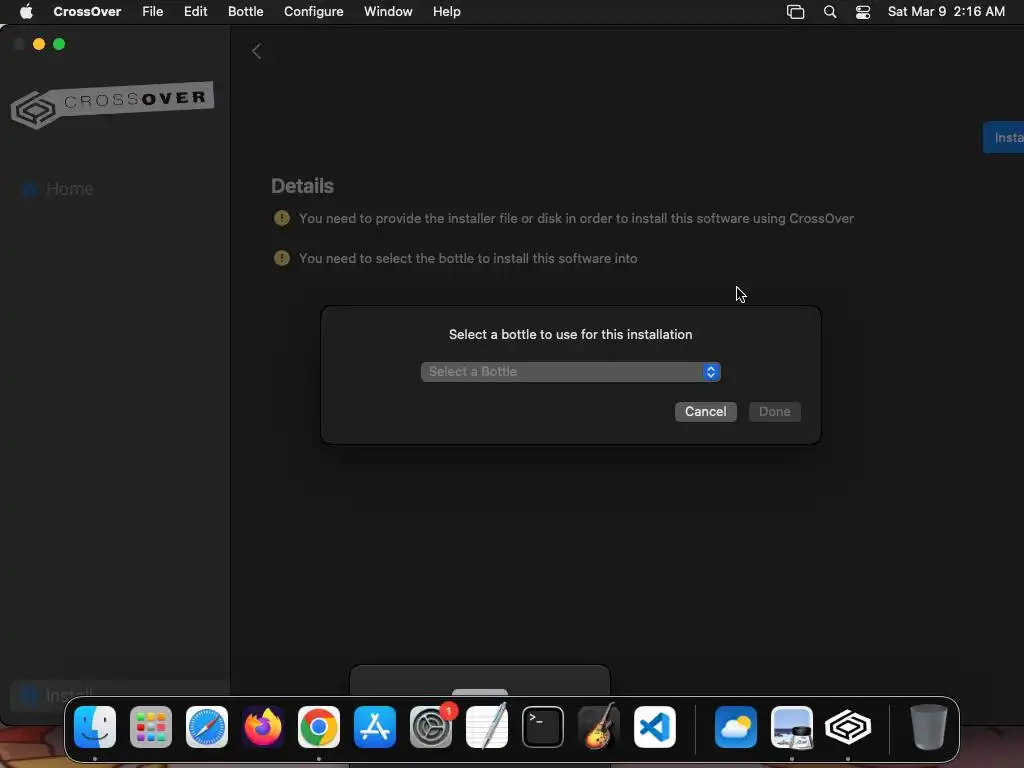
Task: Select Home in the sidebar
Action: [x=69, y=189]
